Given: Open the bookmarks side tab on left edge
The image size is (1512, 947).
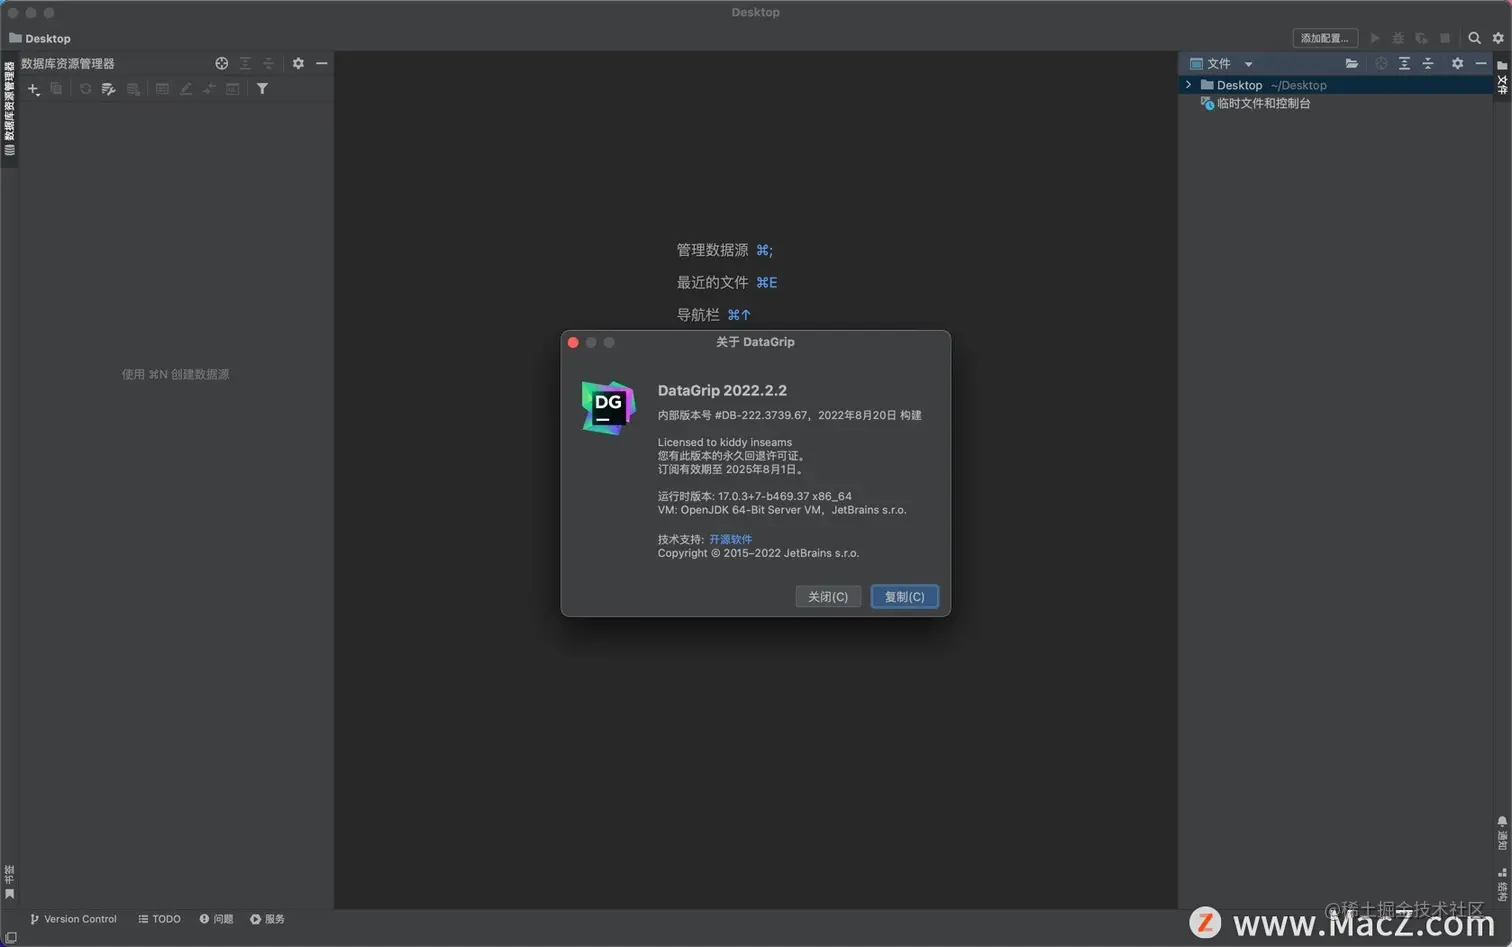Looking at the screenshot, I should 9,882.
